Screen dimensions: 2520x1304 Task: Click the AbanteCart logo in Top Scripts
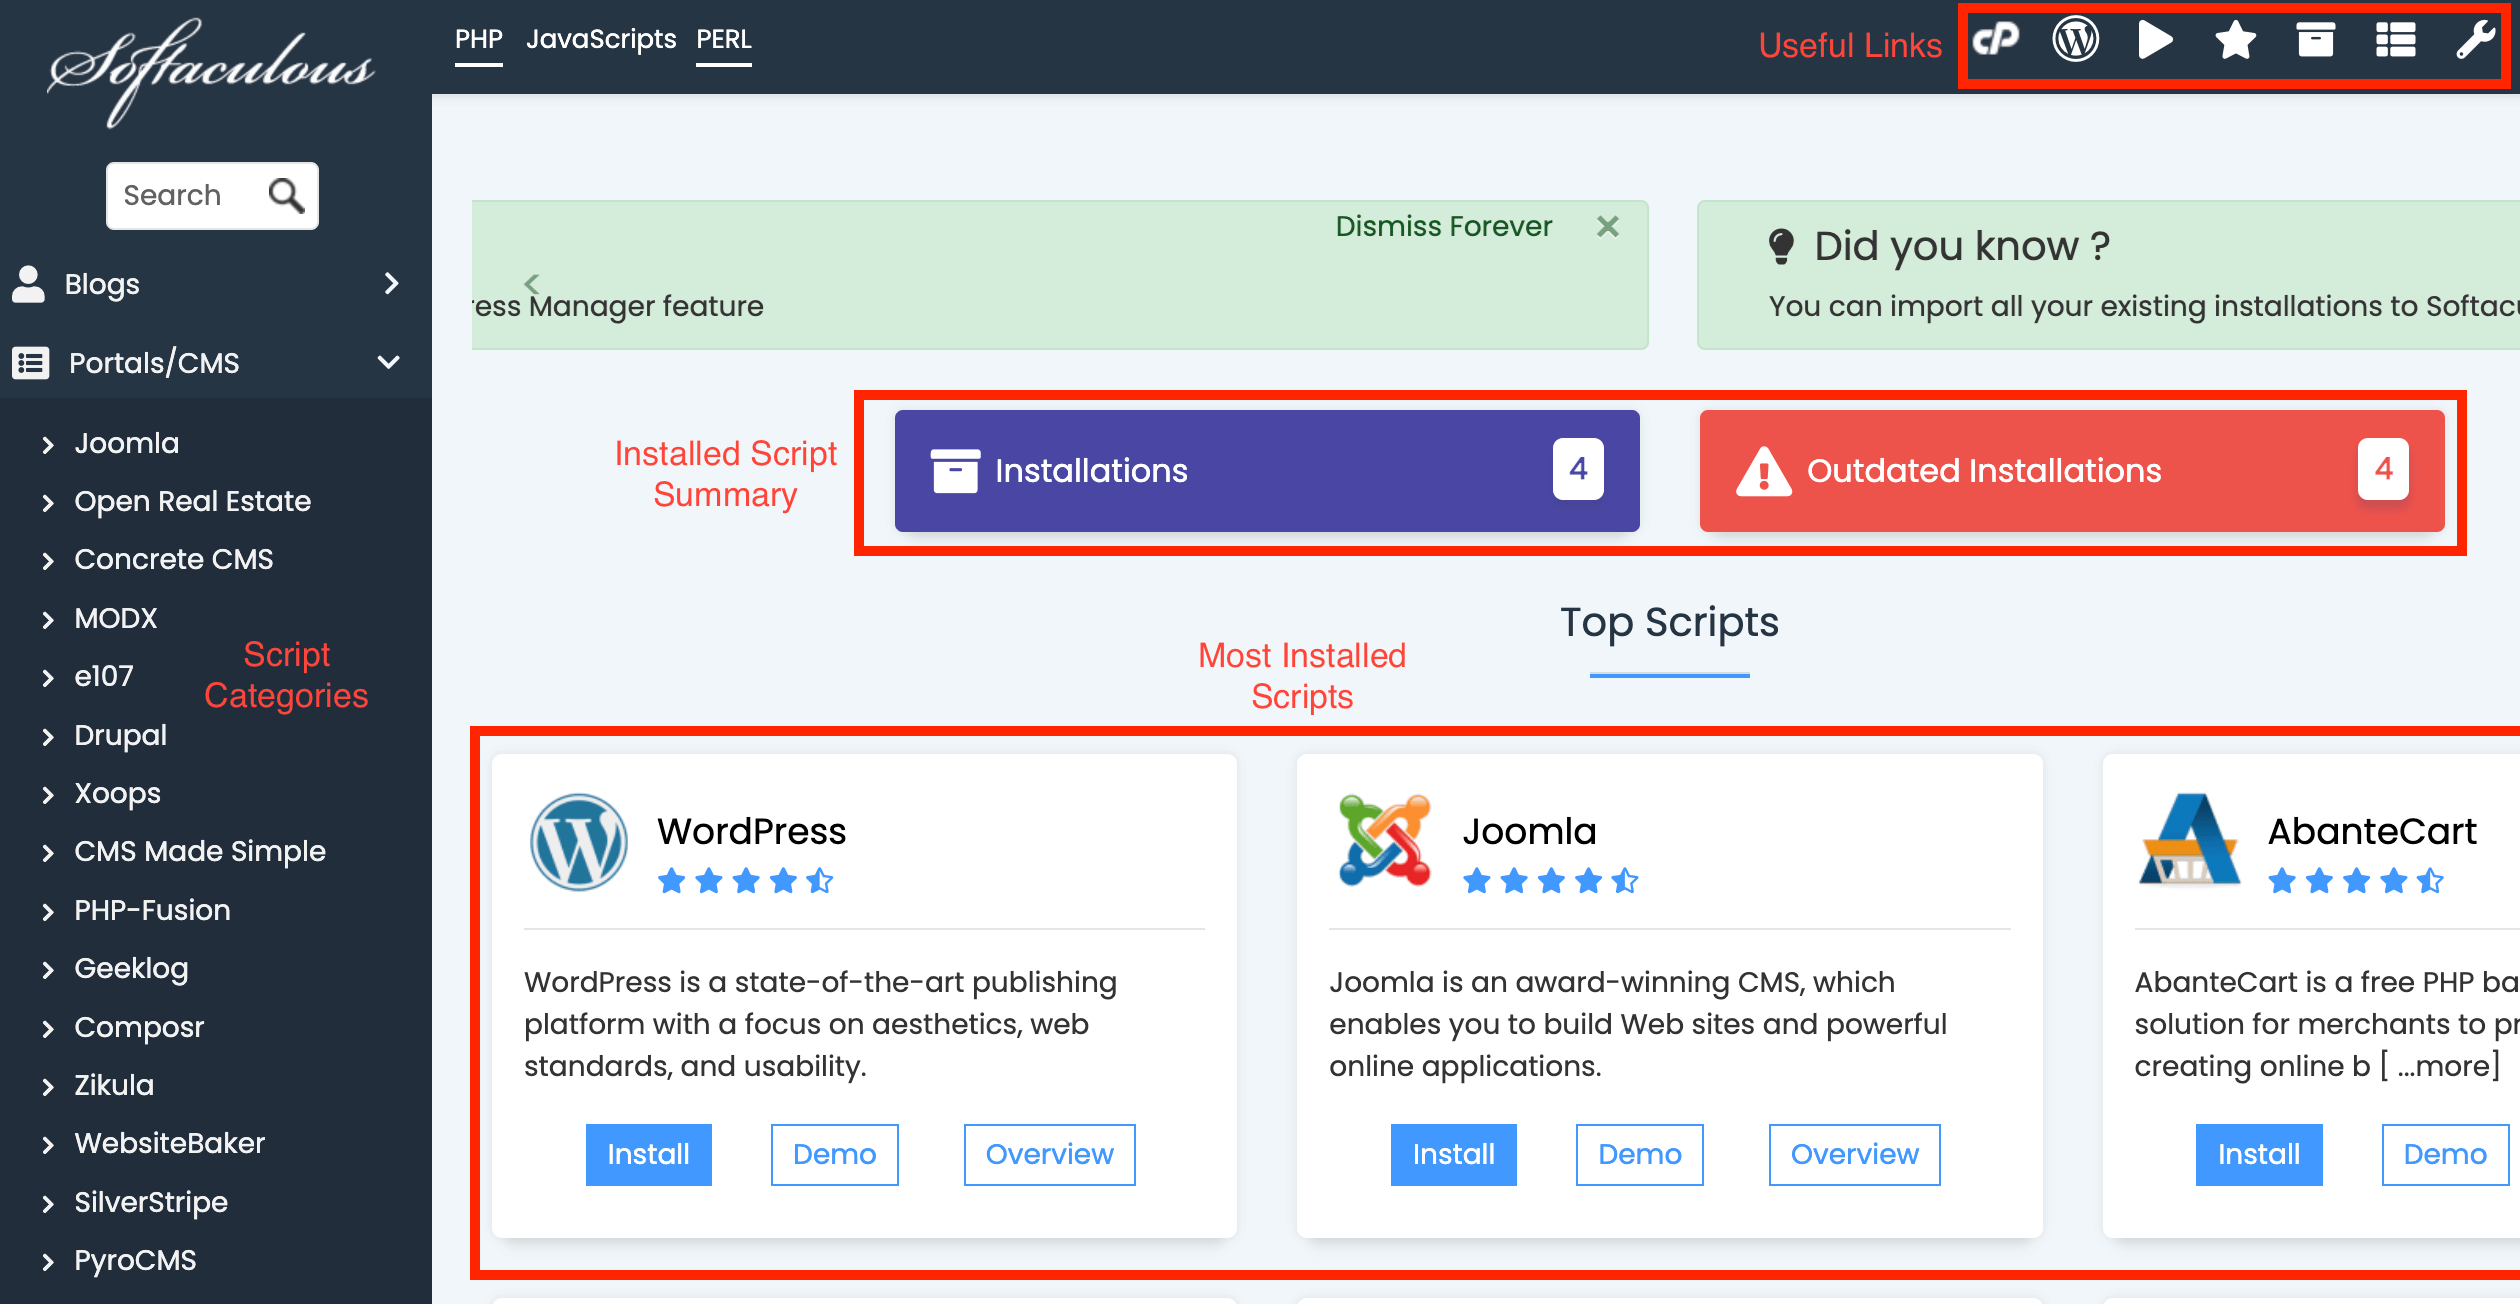point(2190,838)
